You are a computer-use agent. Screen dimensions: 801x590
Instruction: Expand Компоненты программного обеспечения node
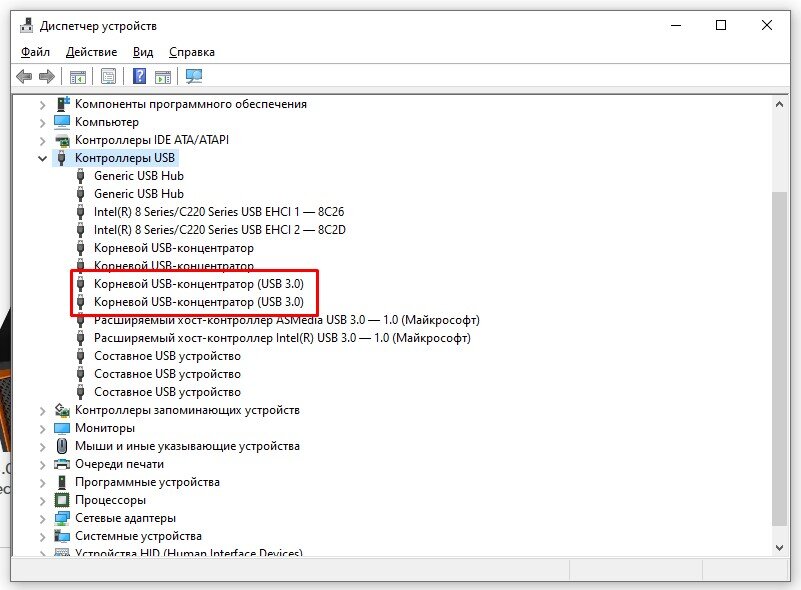[x=42, y=105]
